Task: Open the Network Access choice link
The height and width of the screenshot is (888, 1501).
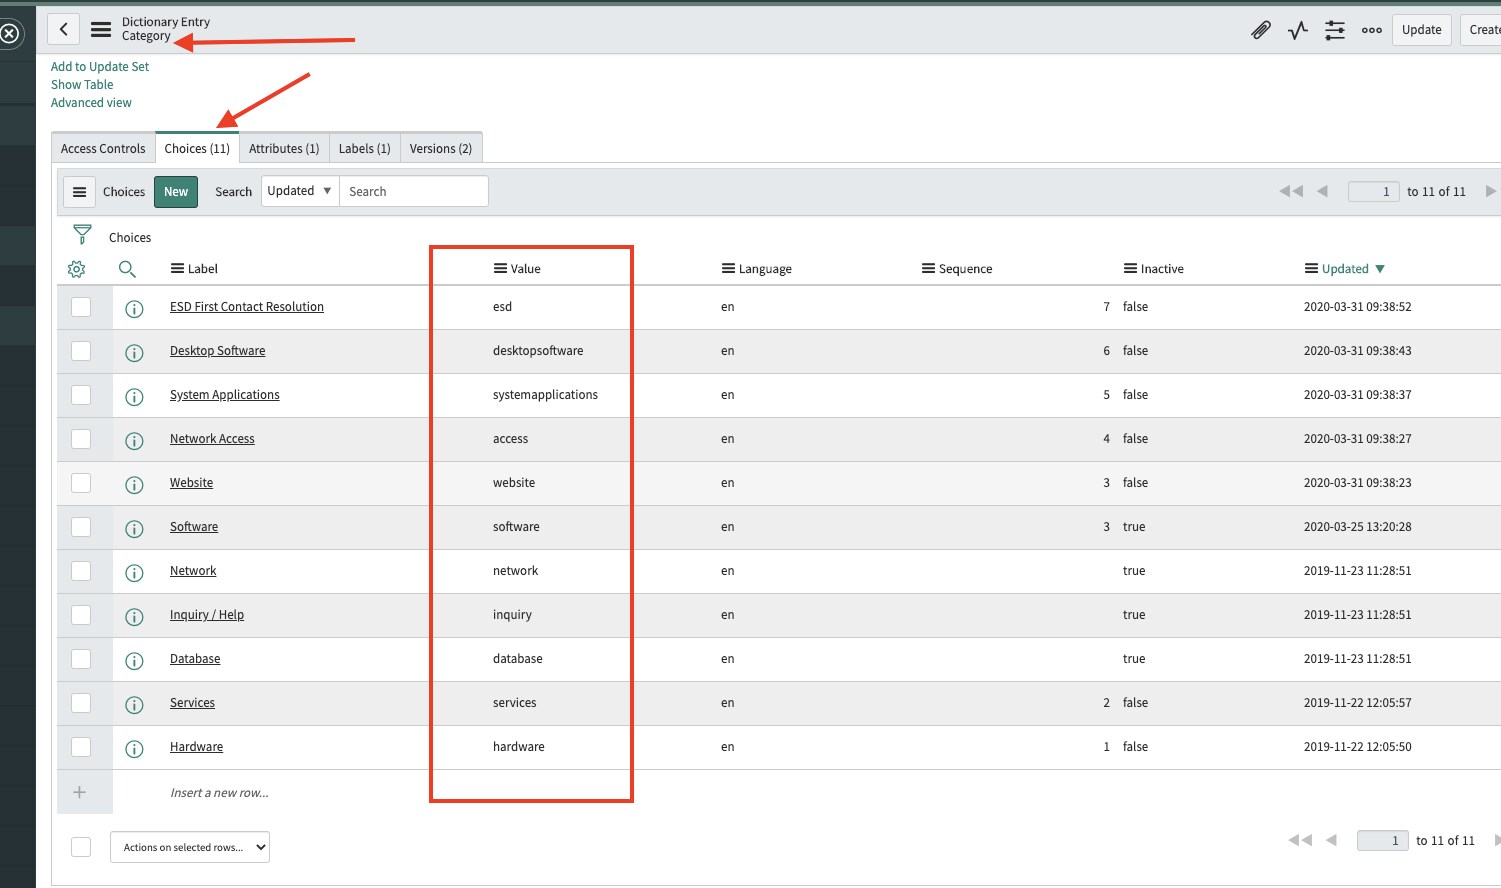Action: (x=212, y=439)
